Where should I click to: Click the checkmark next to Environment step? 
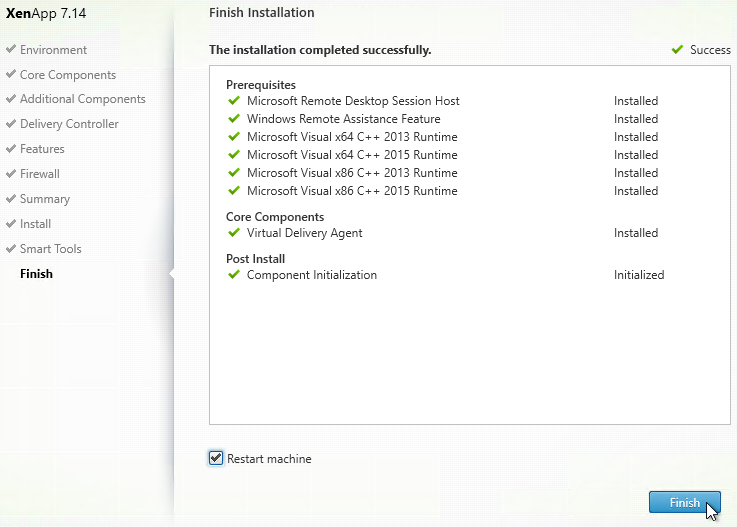(11, 49)
